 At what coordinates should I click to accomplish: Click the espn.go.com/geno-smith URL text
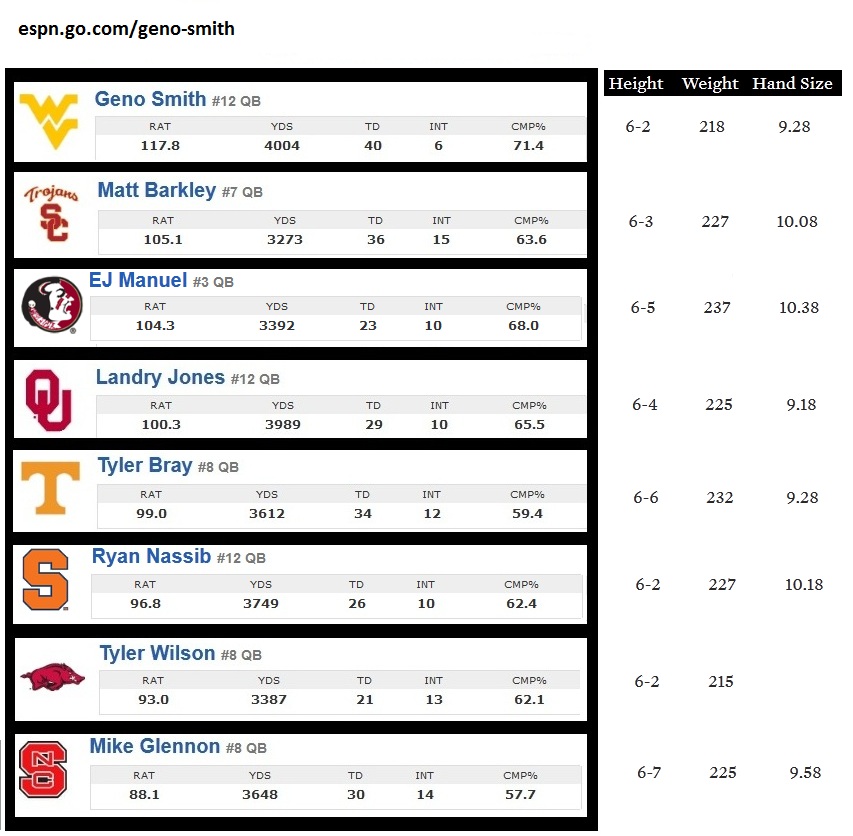click(126, 29)
